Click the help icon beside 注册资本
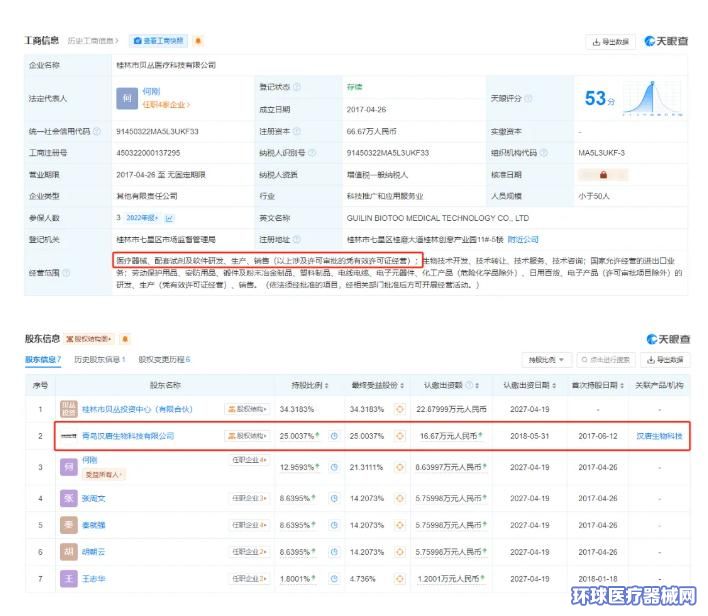Image resolution: width=708 pixels, height=616 pixels. coord(297,131)
